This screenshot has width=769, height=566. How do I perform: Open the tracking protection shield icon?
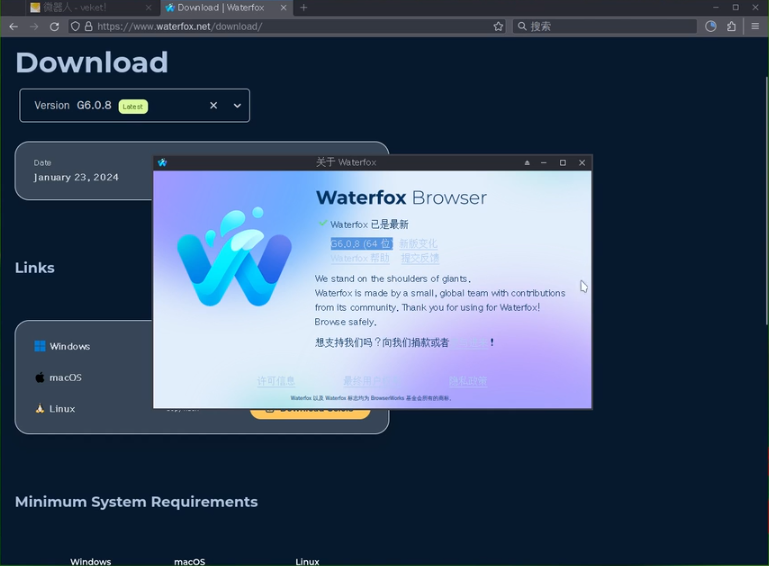tap(75, 26)
